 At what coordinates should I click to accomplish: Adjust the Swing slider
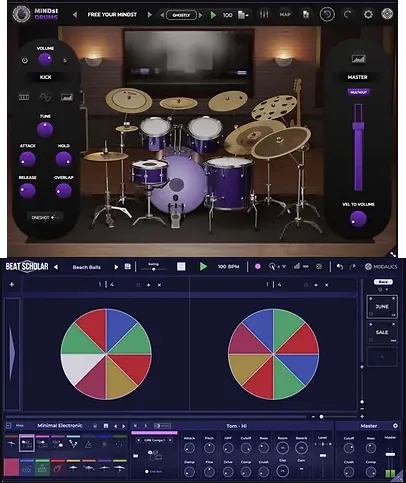(x=153, y=269)
